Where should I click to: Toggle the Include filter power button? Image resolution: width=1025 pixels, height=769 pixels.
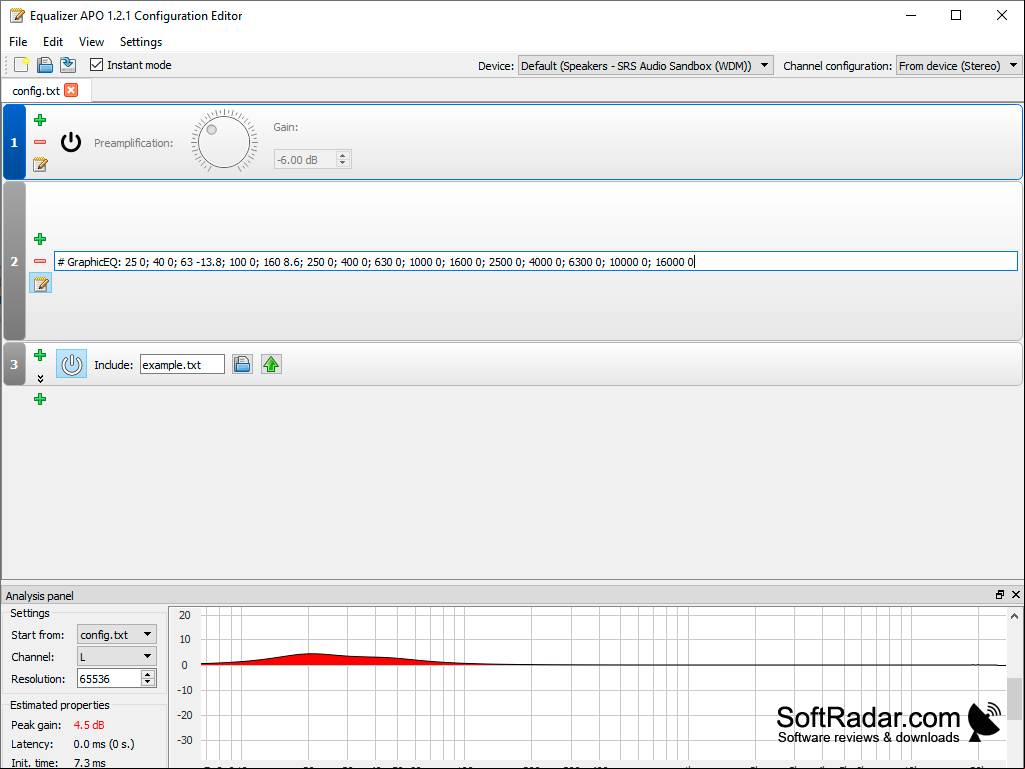click(x=71, y=364)
